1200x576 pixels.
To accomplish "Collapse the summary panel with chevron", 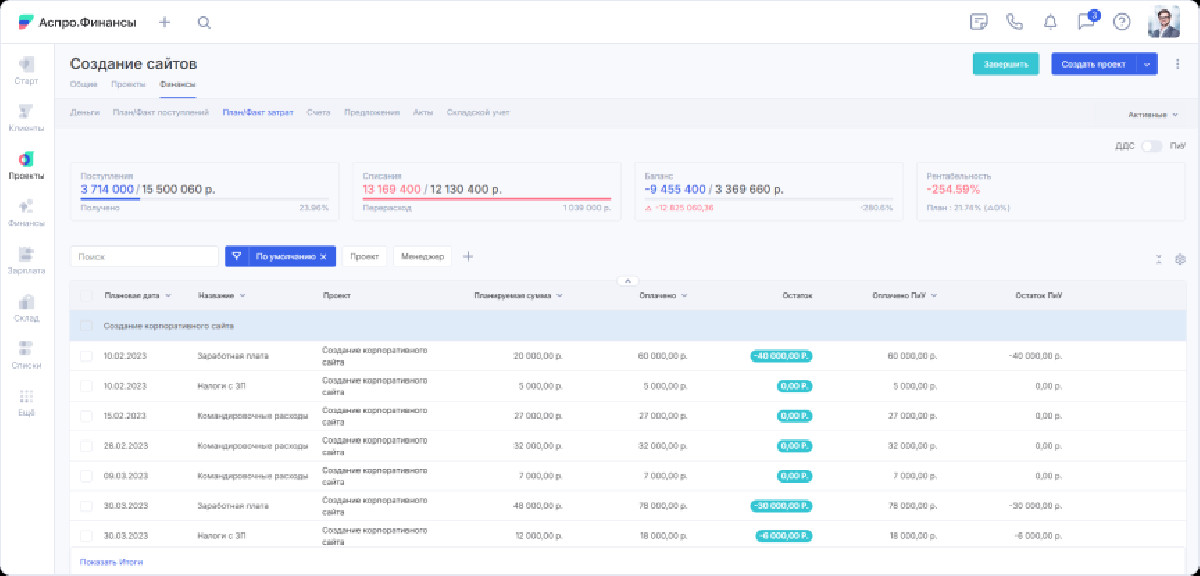I will pos(629,281).
